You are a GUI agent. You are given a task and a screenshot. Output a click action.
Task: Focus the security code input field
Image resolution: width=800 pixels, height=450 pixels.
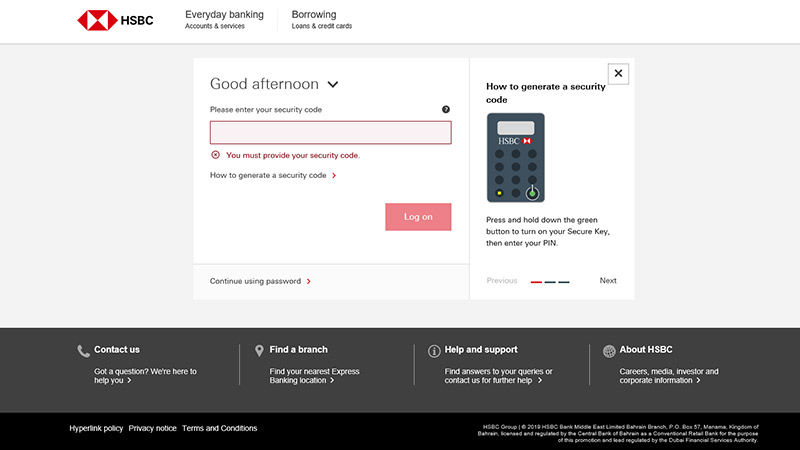(x=331, y=133)
